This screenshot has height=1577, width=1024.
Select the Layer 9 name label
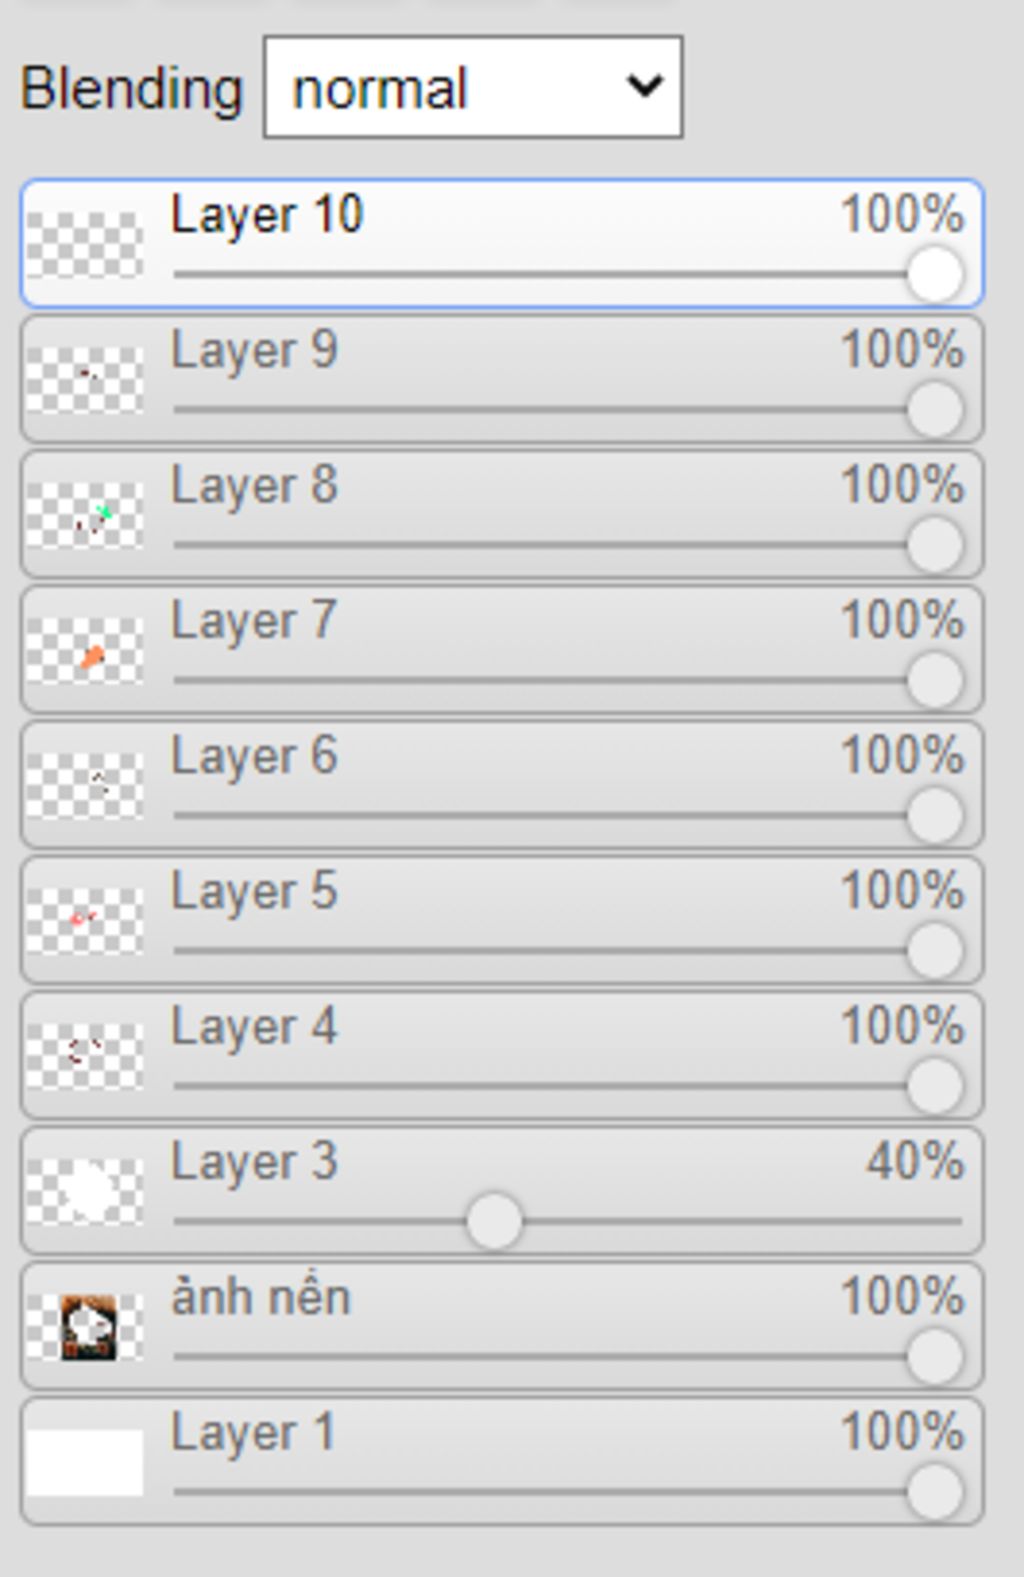click(254, 352)
